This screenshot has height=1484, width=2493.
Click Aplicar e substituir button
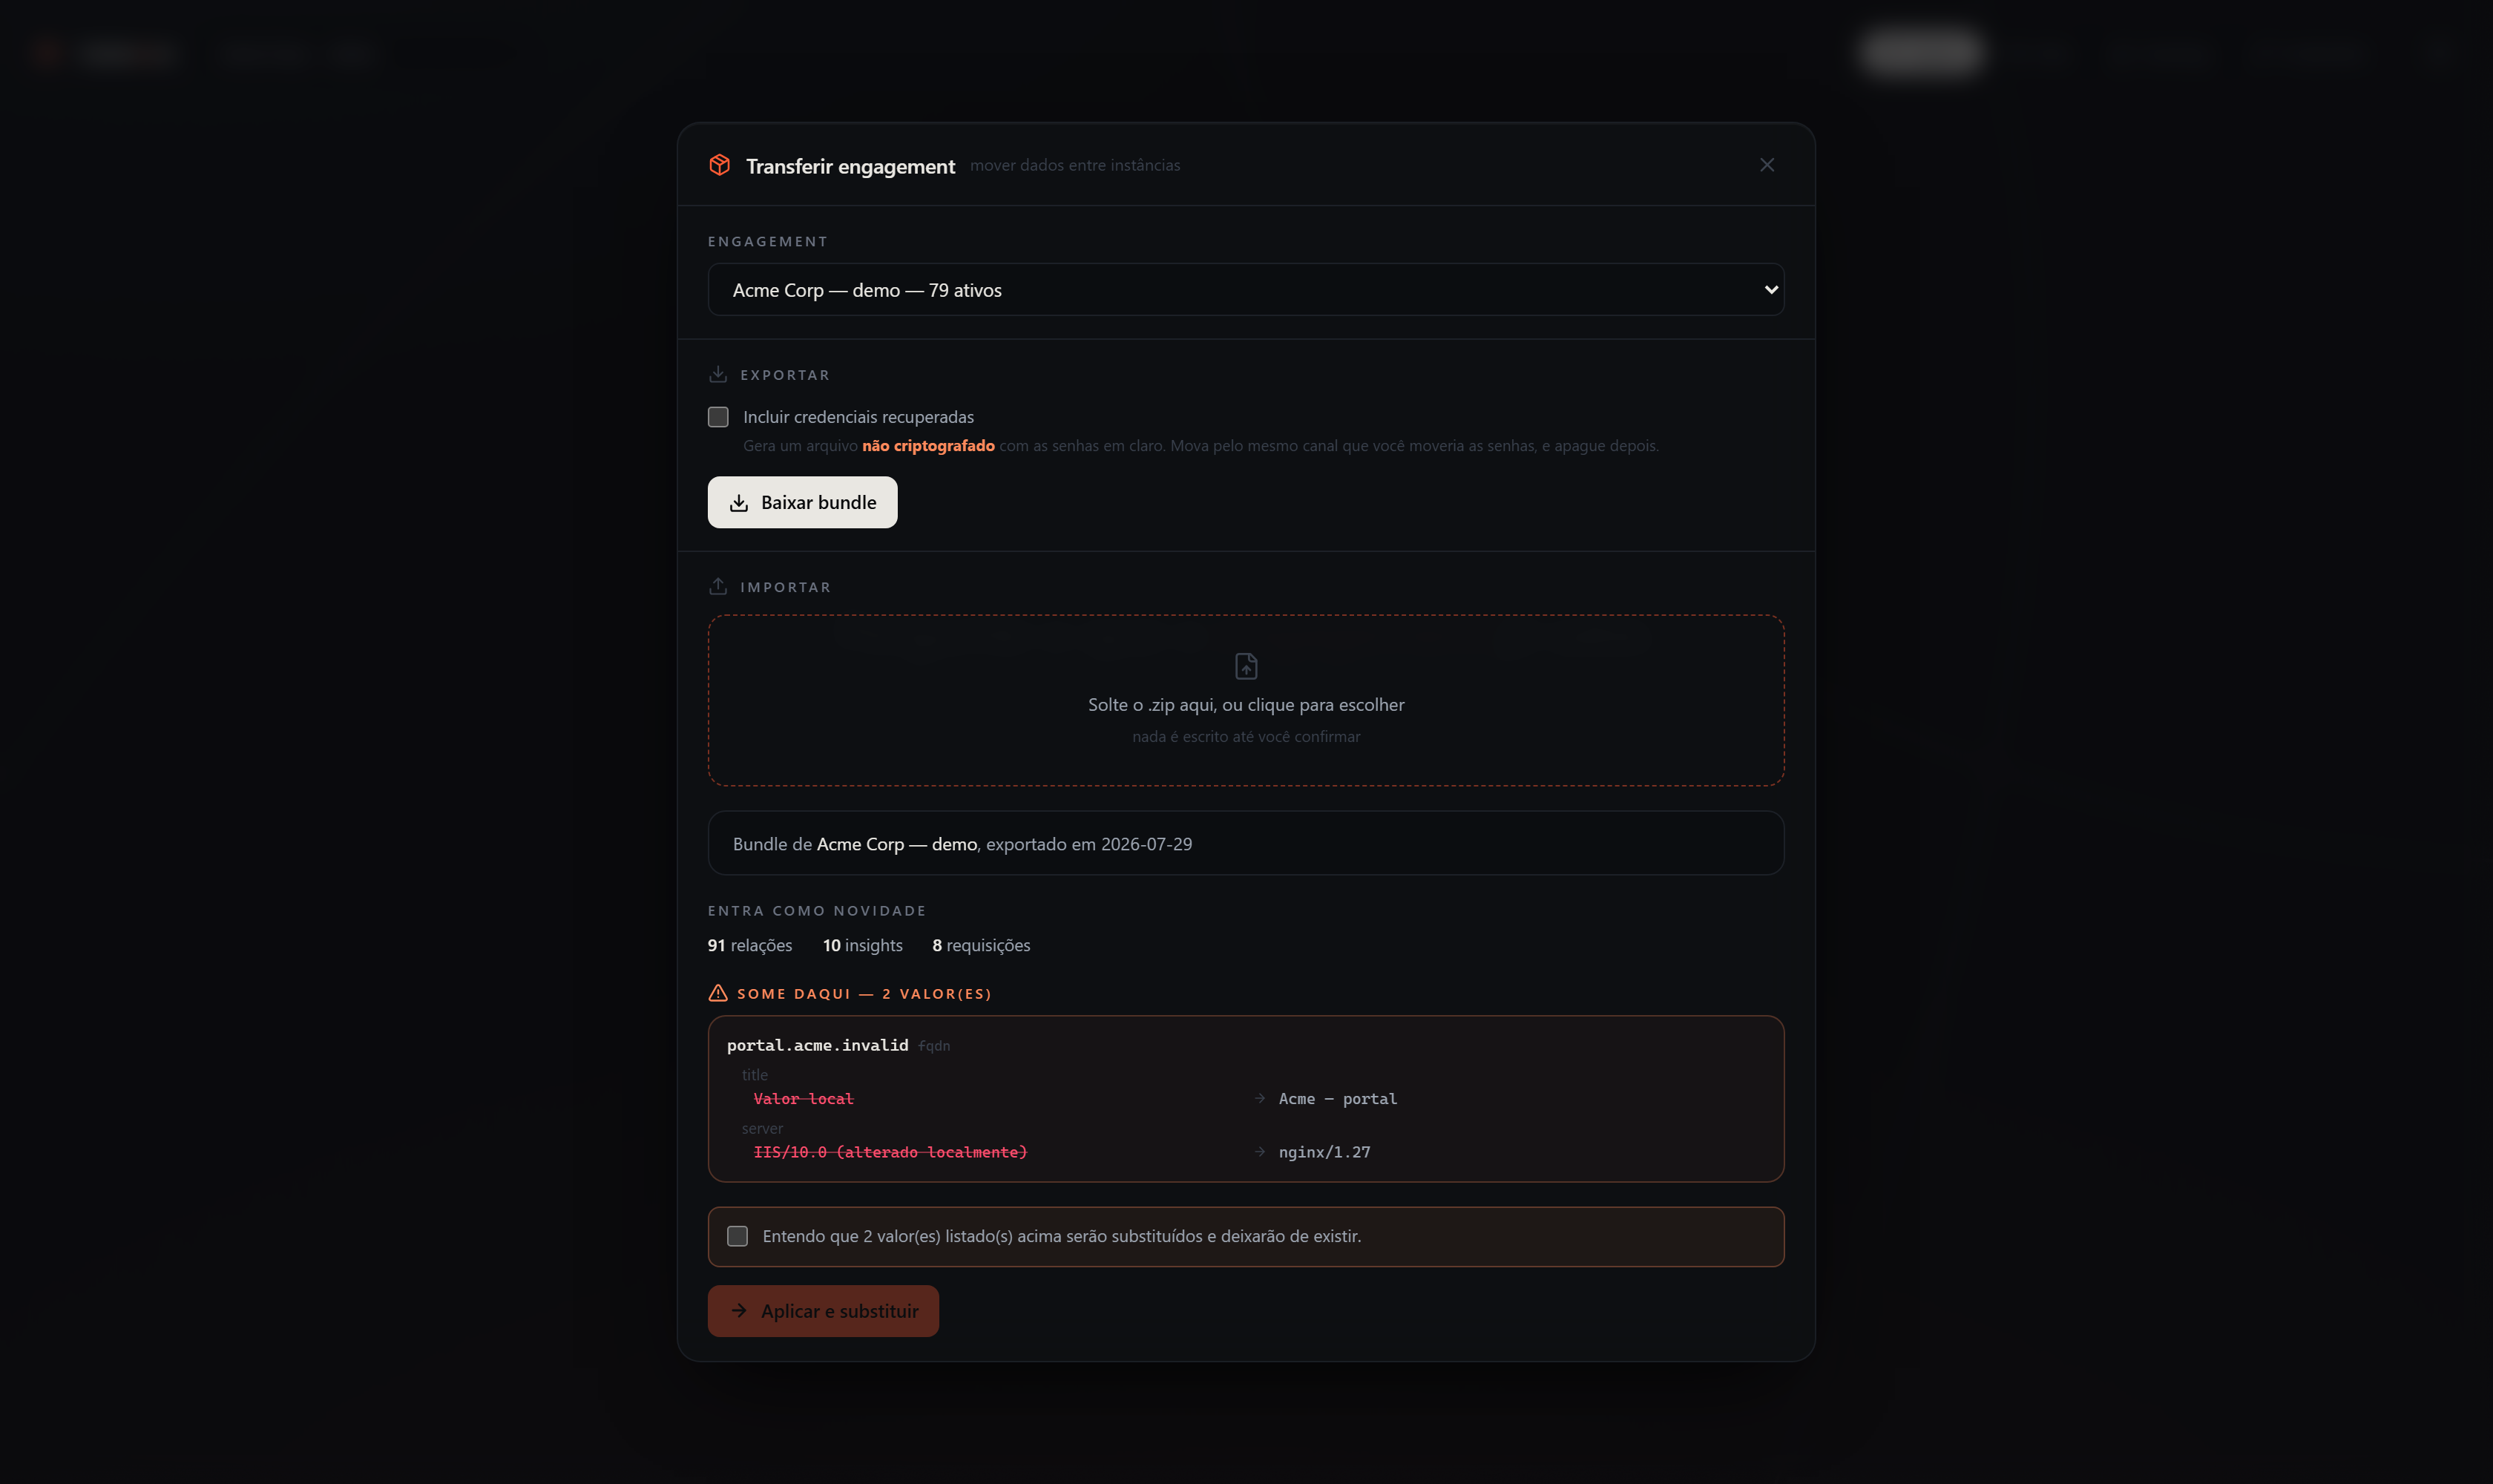click(823, 1311)
